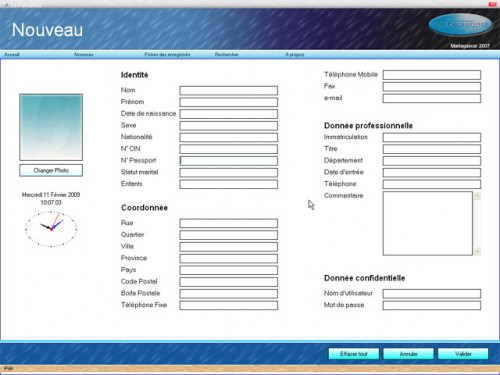Click the analog clock widget
This screenshot has width=500, height=375.
click(51, 229)
